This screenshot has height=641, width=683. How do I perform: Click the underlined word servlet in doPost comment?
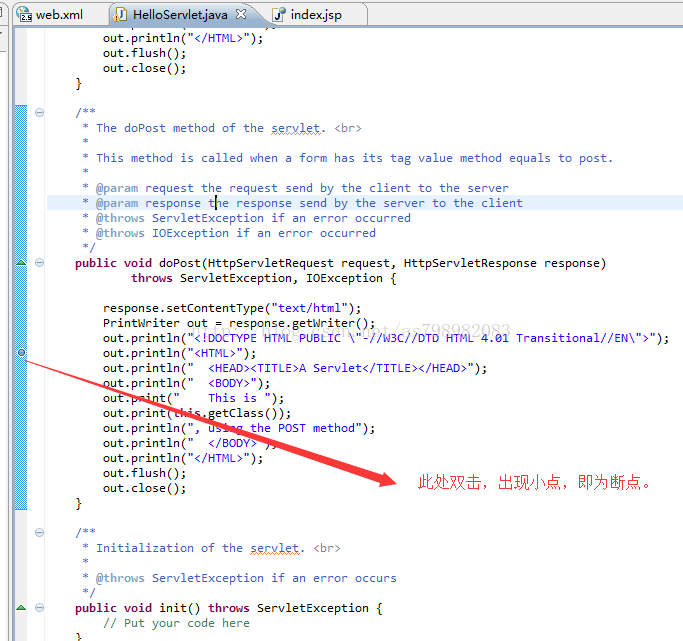tap(296, 128)
